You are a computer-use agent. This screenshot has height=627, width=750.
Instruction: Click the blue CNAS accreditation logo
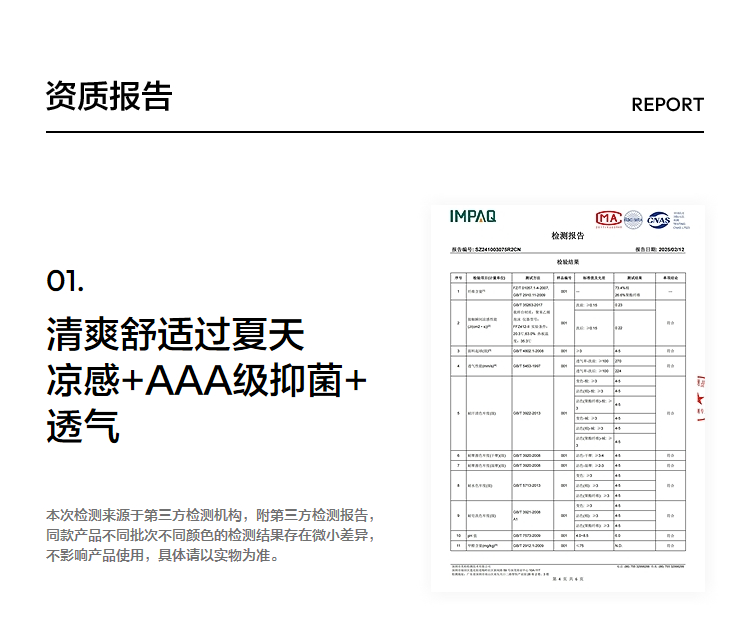659,219
